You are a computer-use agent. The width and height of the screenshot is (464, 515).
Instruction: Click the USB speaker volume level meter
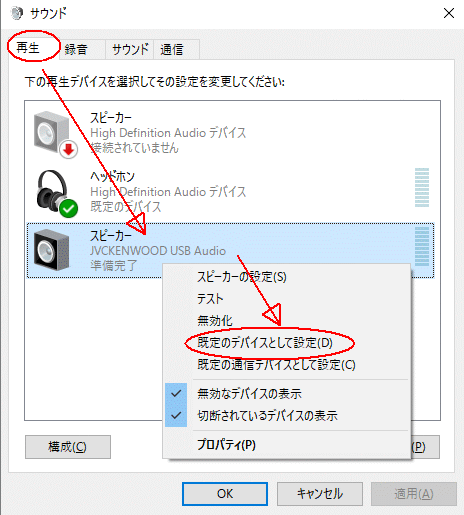422,246
